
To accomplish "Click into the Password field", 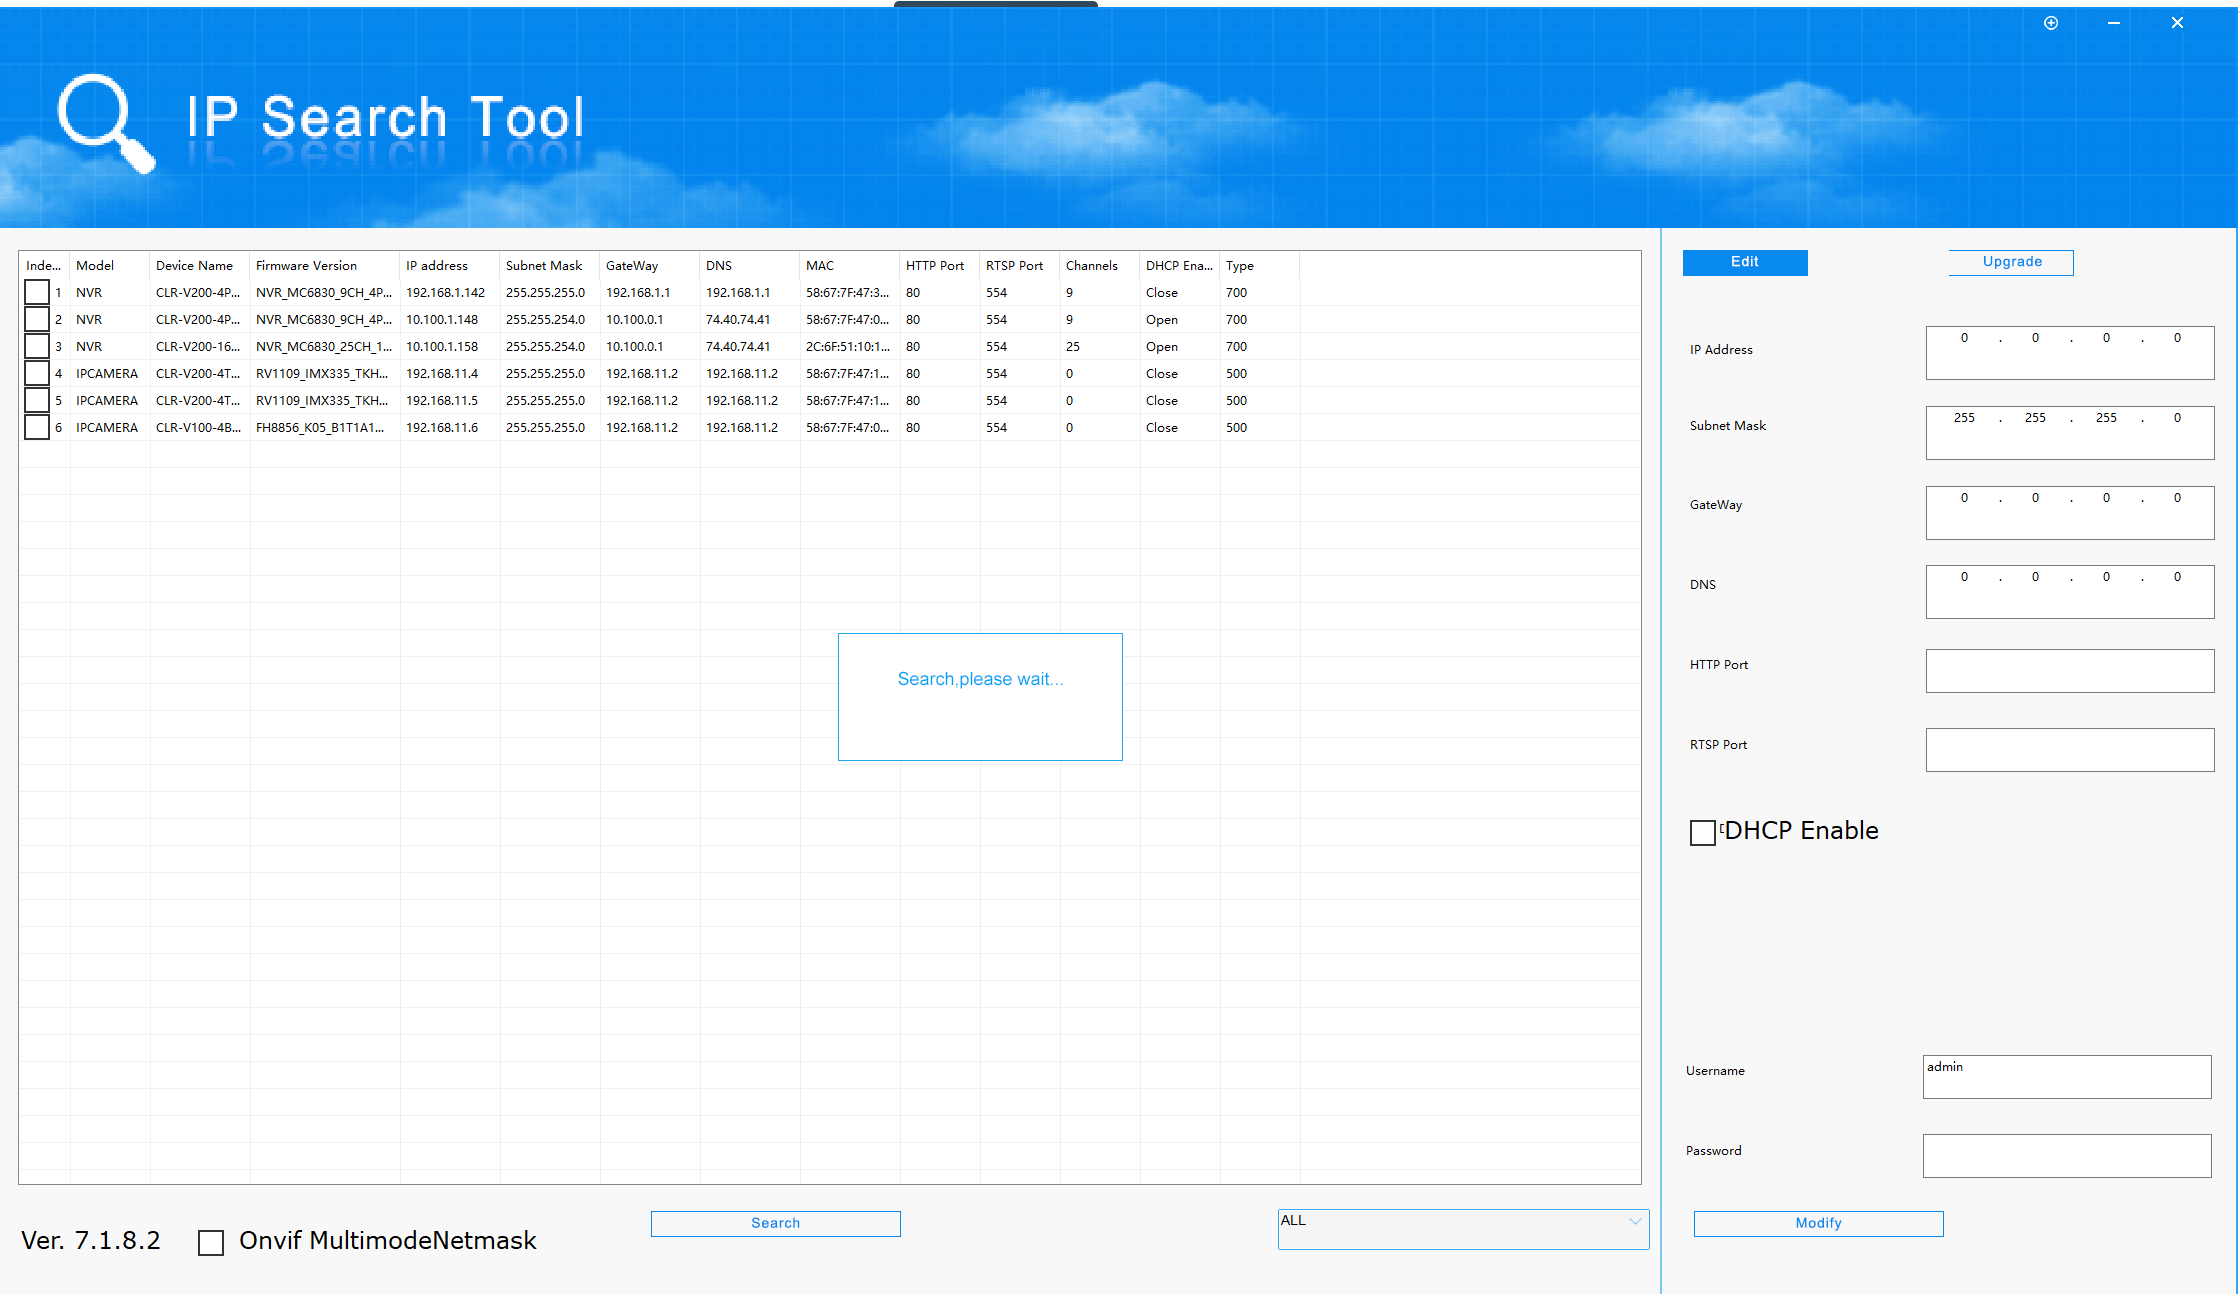I will pos(2066,1155).
